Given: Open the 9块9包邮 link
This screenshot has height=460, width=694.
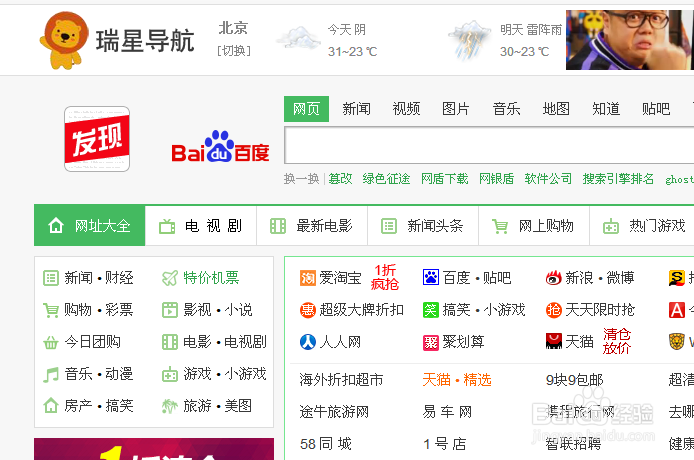Looking at the screenshot, I should click(x=574, y=380).
